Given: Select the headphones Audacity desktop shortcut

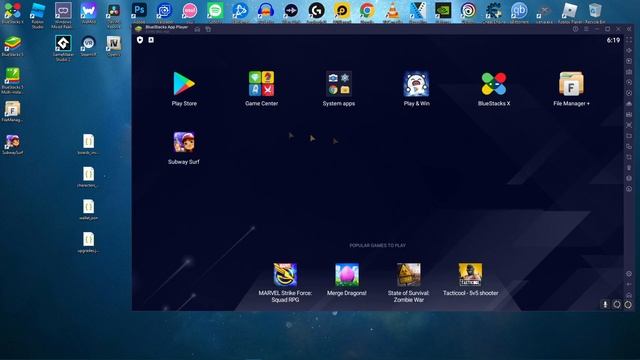Looking at the screenshot, I should click(266, 12).
